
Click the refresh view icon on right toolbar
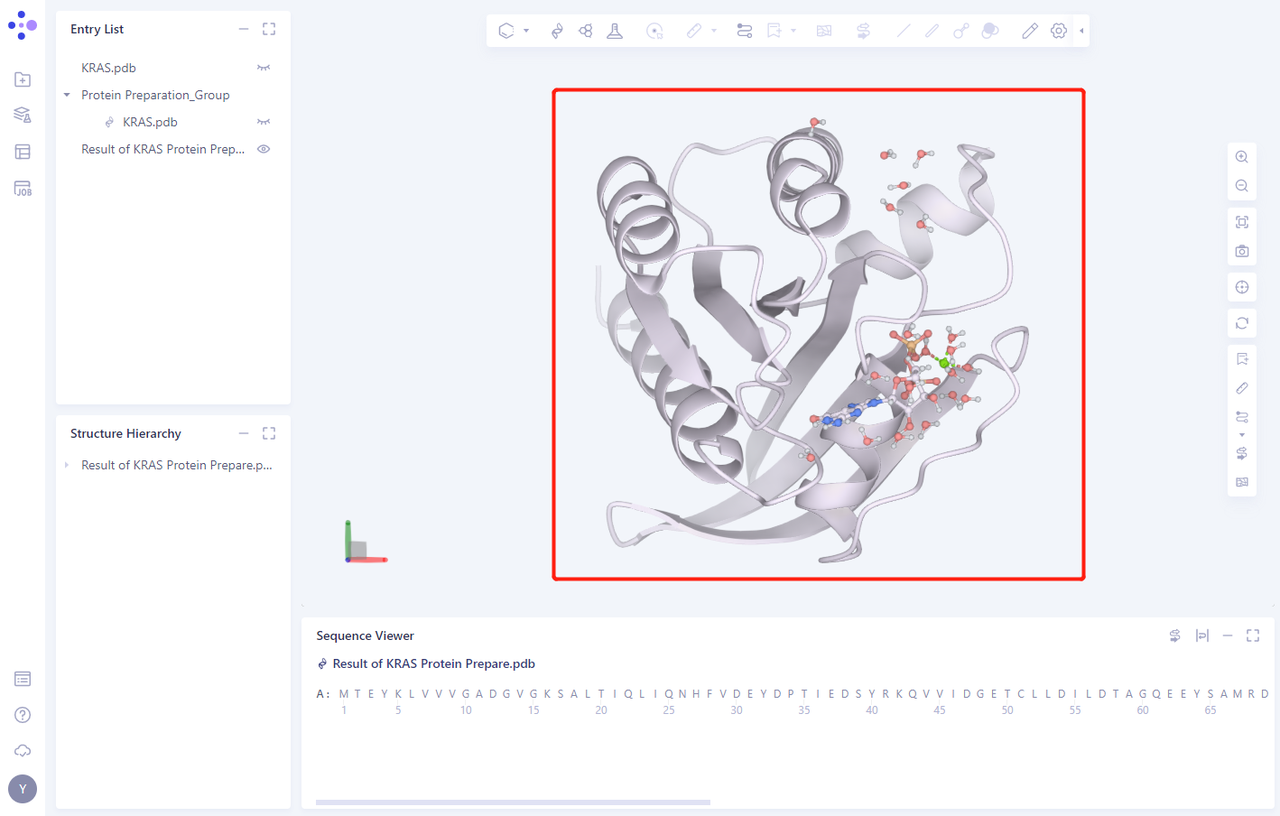1242,323
